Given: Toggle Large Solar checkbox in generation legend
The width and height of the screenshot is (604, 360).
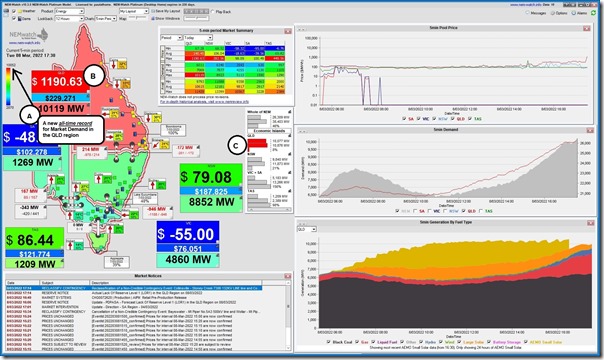Looking at the screenshot, I should click(459, 342).
